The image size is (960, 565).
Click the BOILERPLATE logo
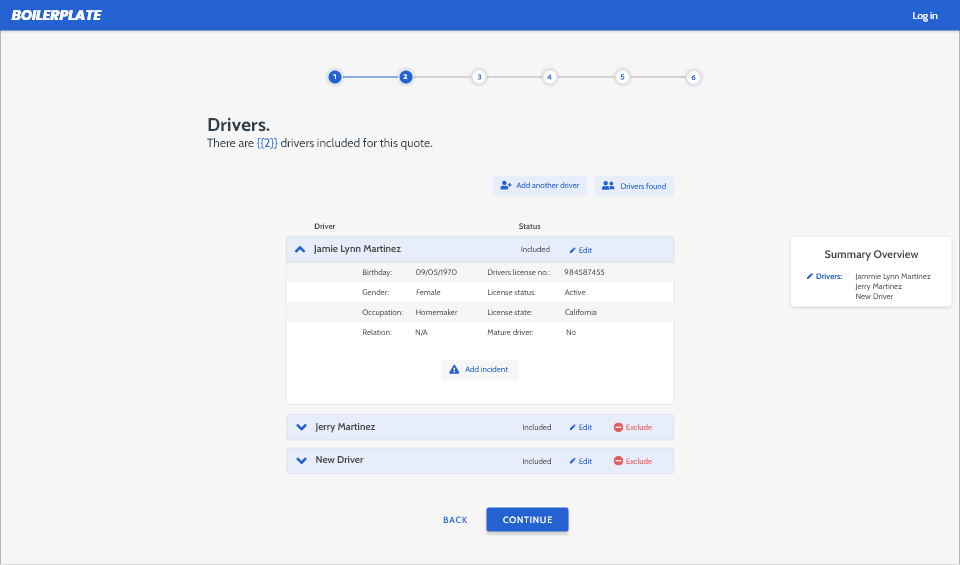(56, 16)
